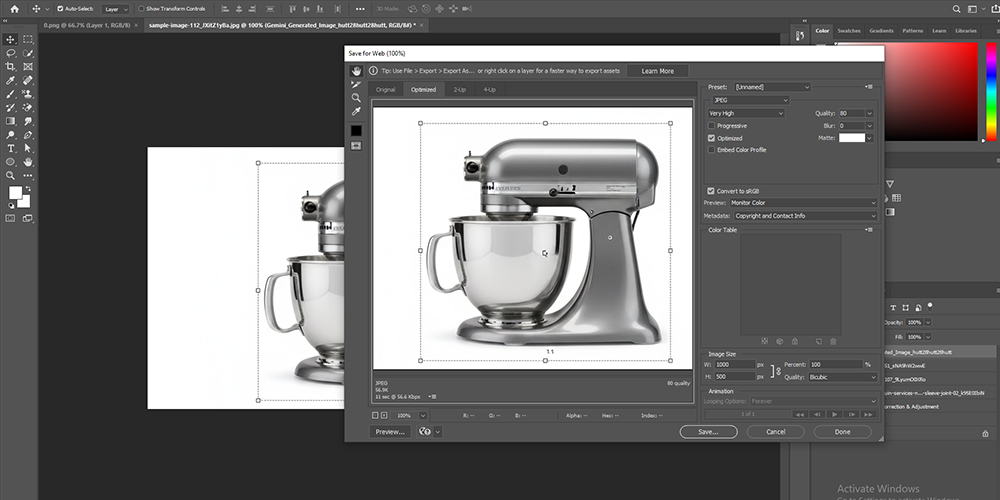Click the width-height constrain link icon
This screenshot has height=500, width=1000.
coord(776,371)
